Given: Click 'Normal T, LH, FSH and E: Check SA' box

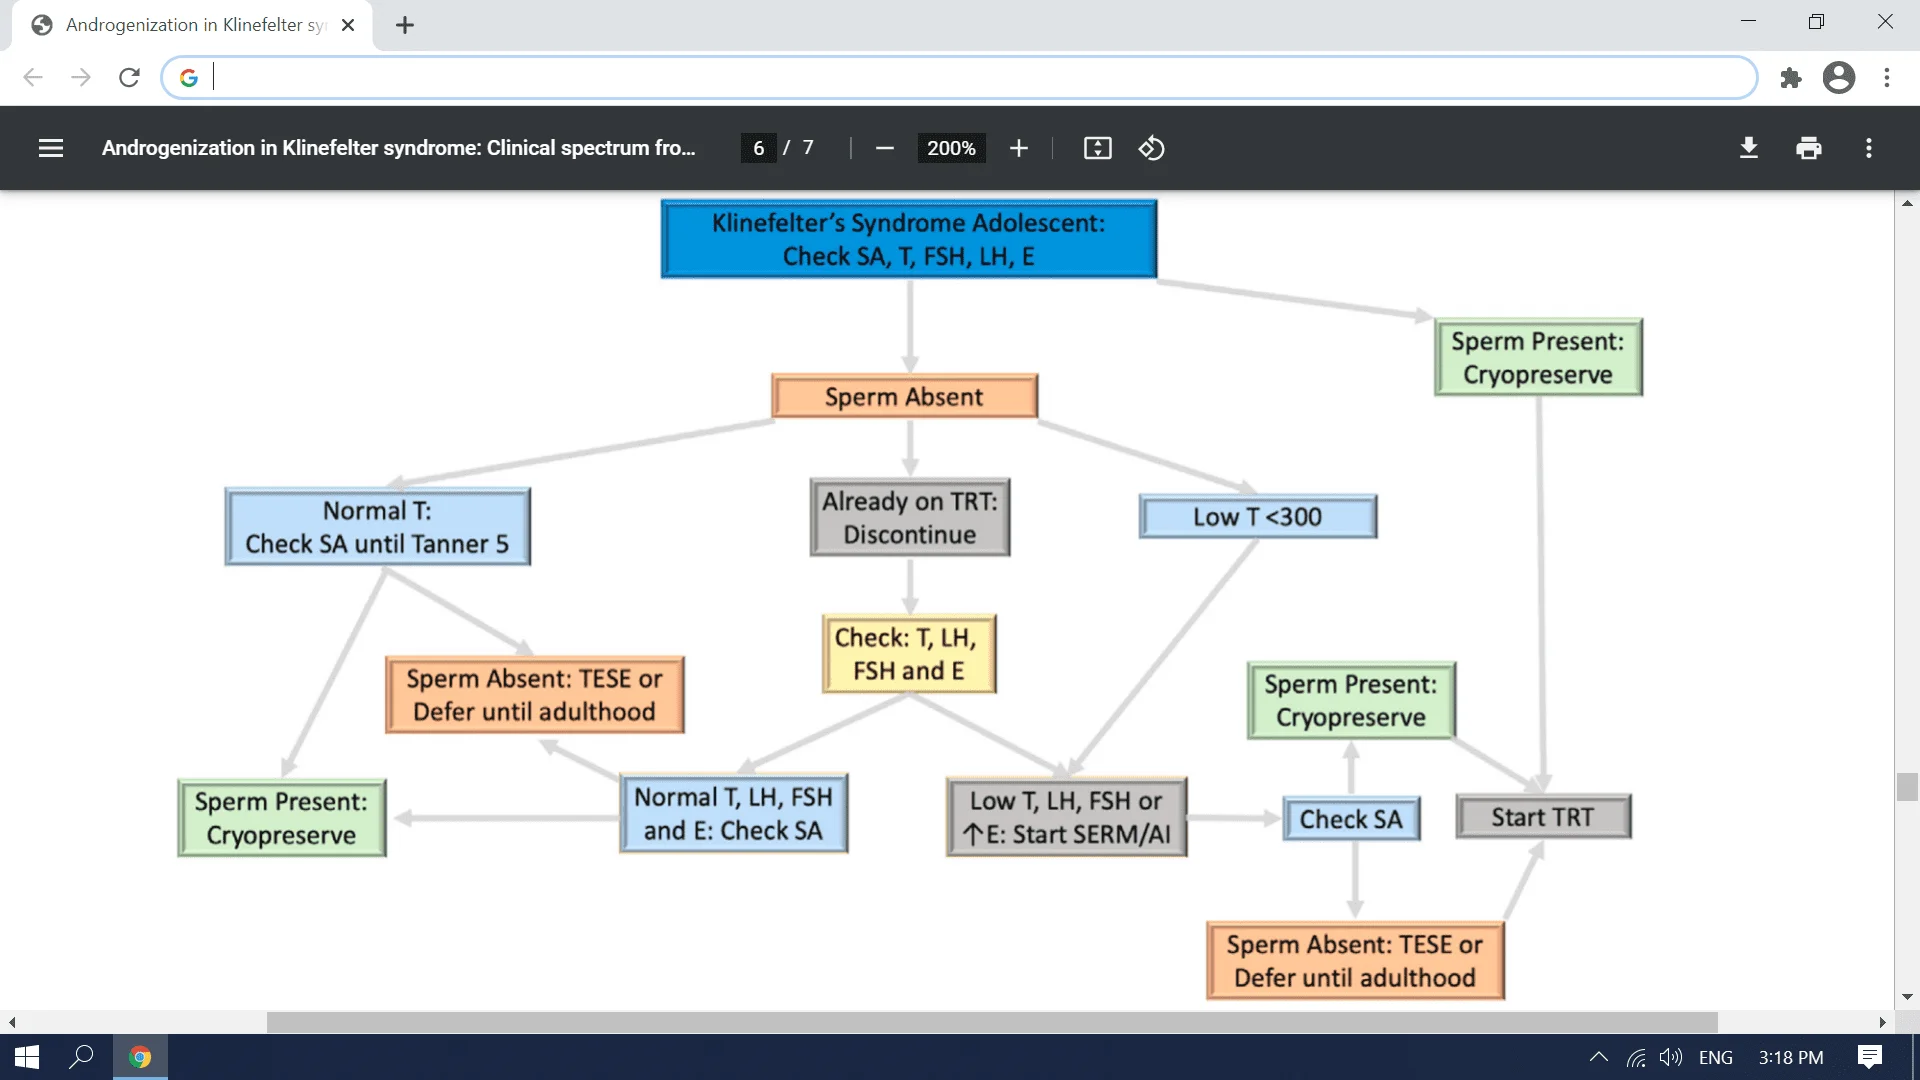Looking at the screenshot, I should [734, 814].
